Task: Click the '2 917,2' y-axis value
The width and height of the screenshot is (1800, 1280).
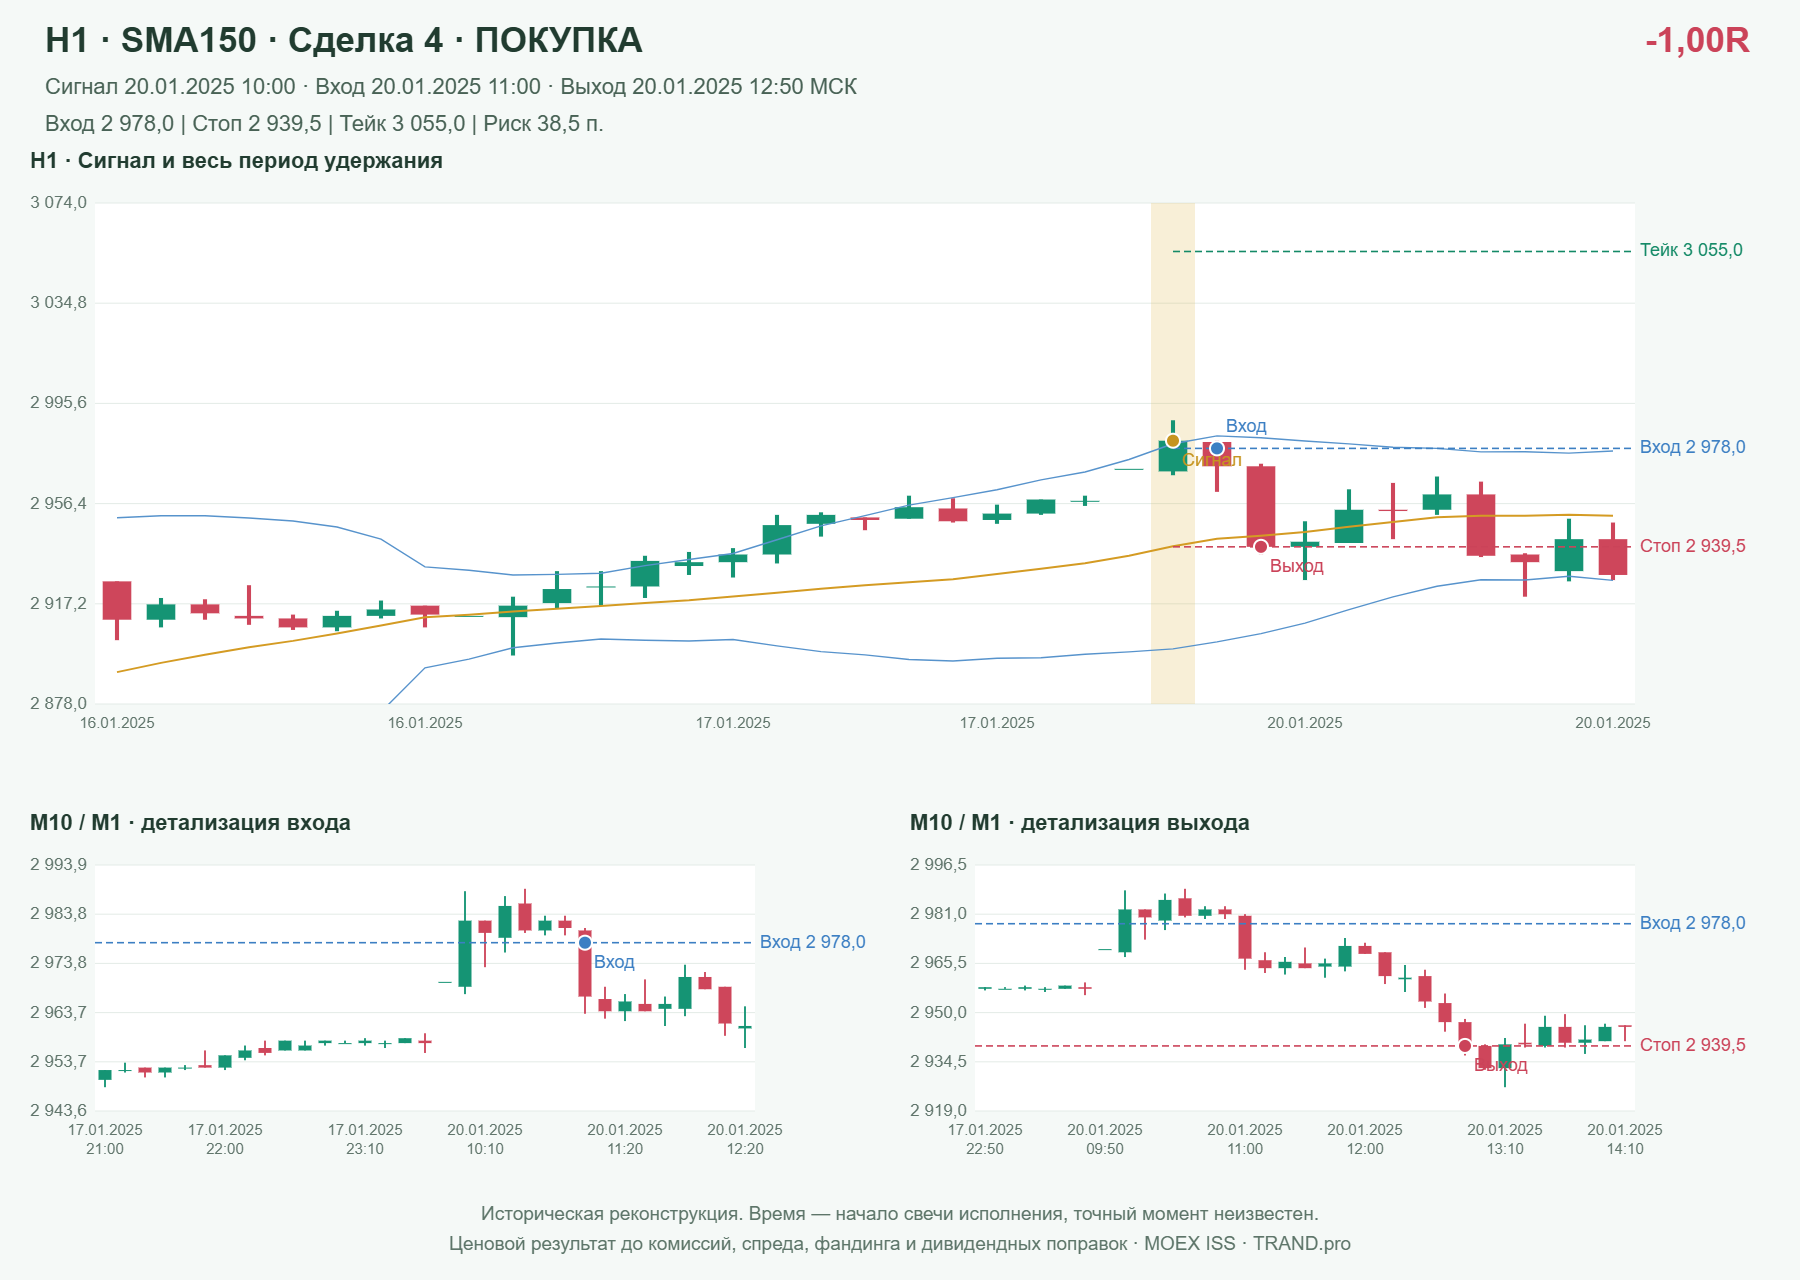Action: click(58, 604)
